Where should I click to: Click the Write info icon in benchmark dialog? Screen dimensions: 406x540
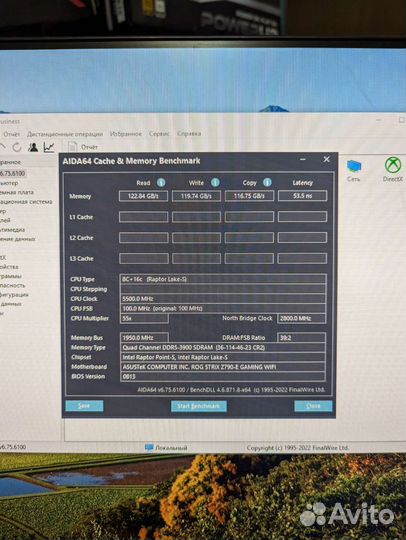coord(215,182)
